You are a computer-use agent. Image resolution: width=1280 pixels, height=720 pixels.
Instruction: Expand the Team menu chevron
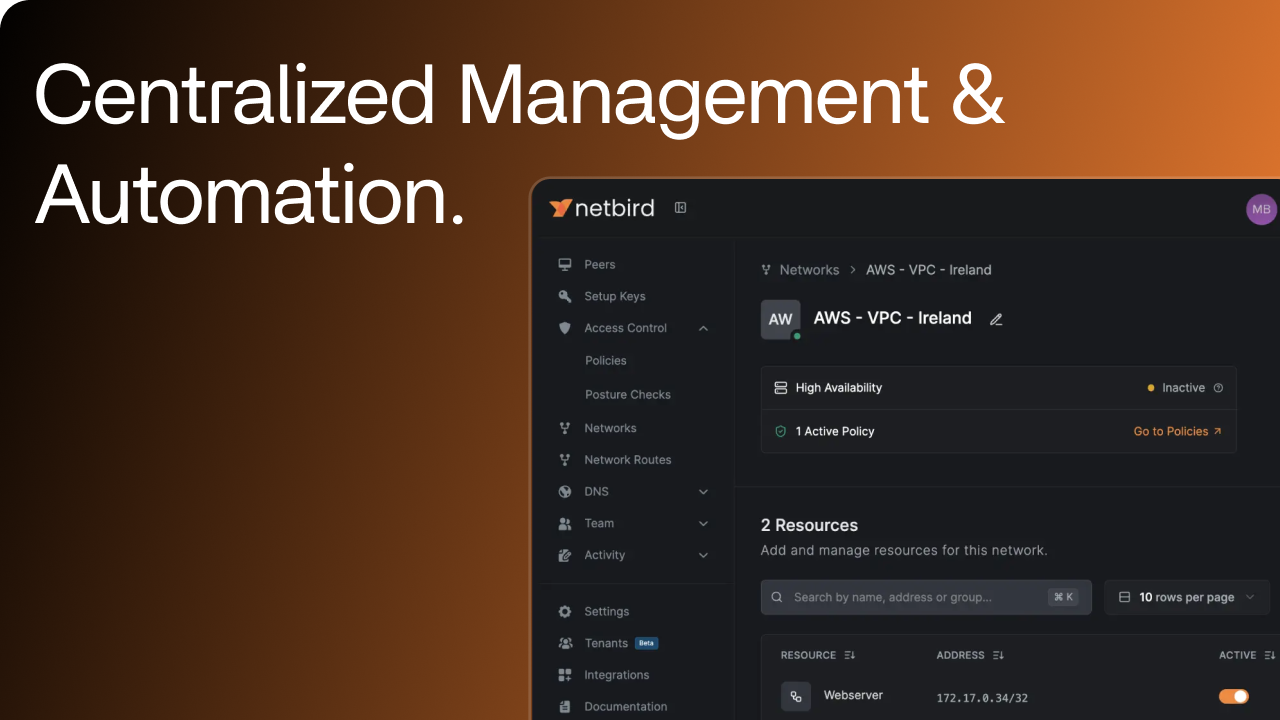[703, 524]
